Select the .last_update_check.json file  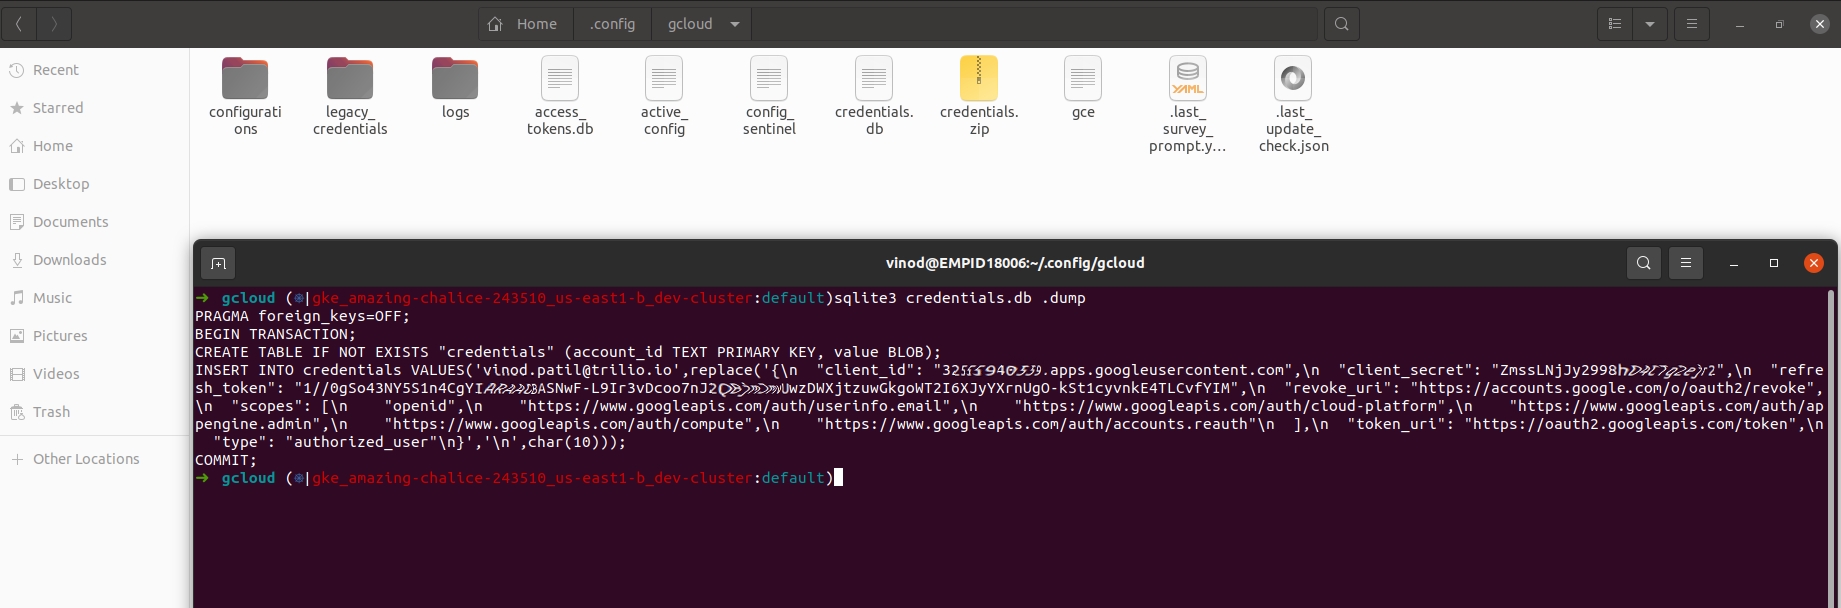pyautogui.click(x=1292, y=80)
